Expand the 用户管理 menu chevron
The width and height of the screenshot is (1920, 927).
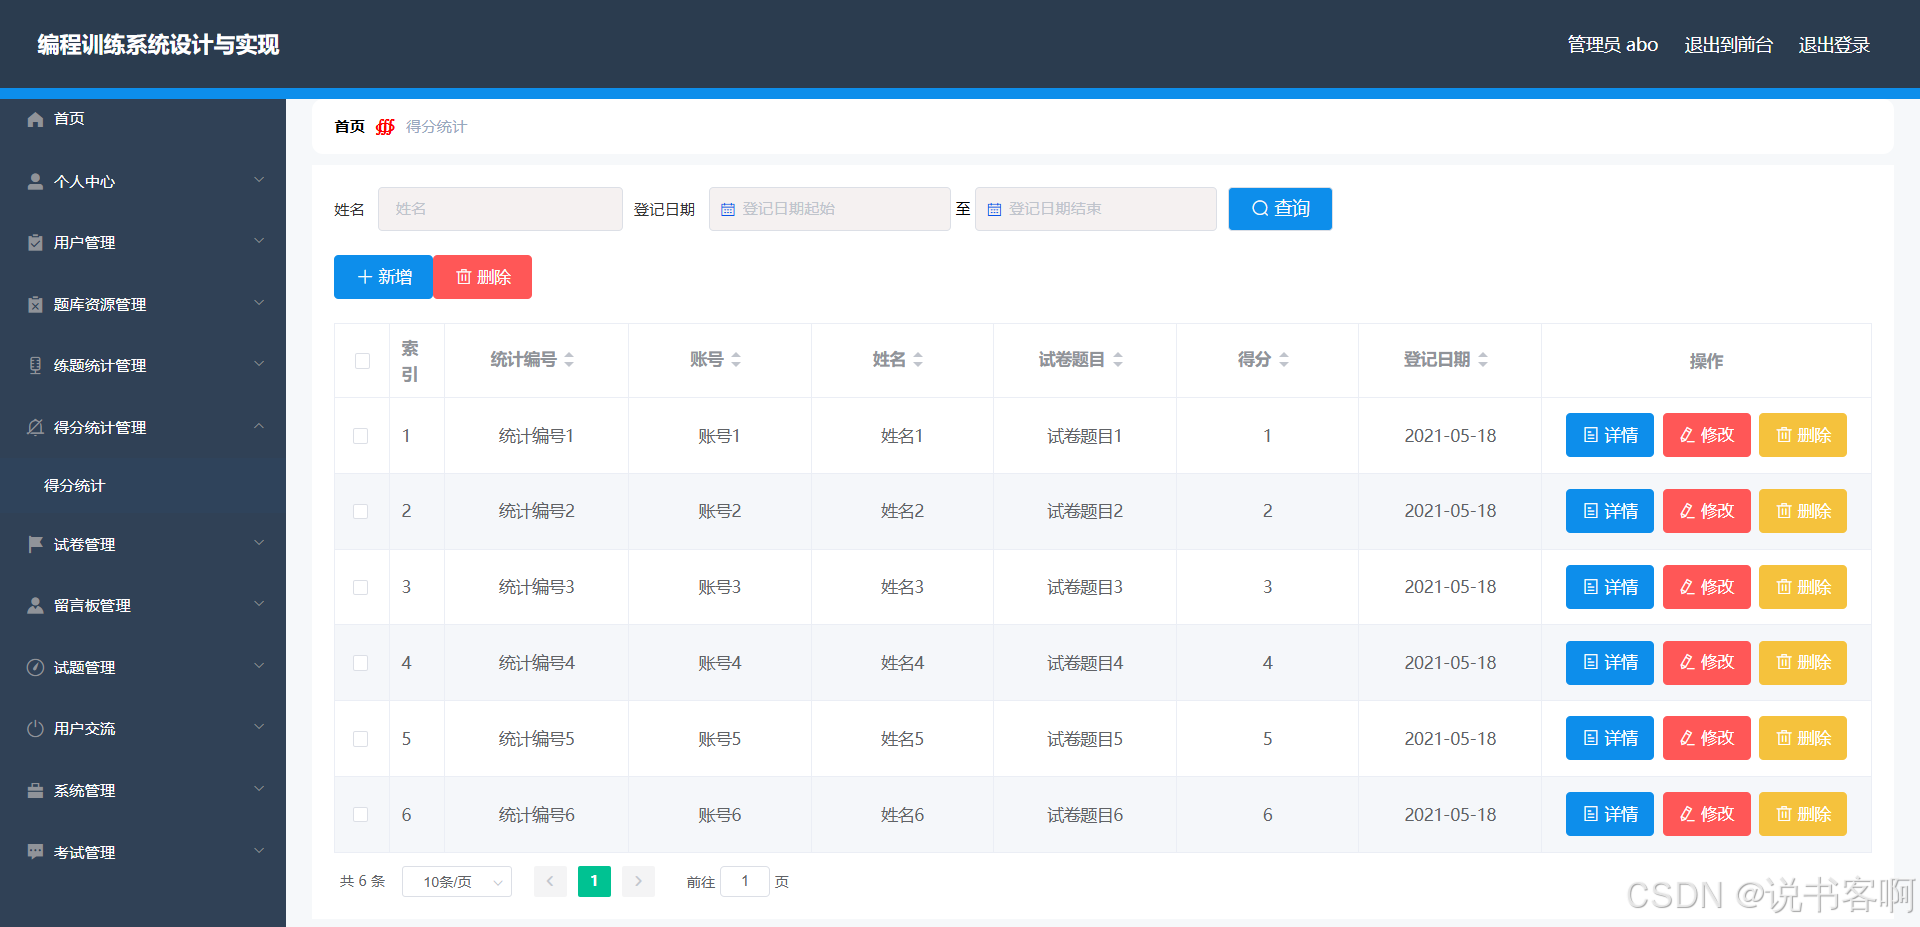259,241
